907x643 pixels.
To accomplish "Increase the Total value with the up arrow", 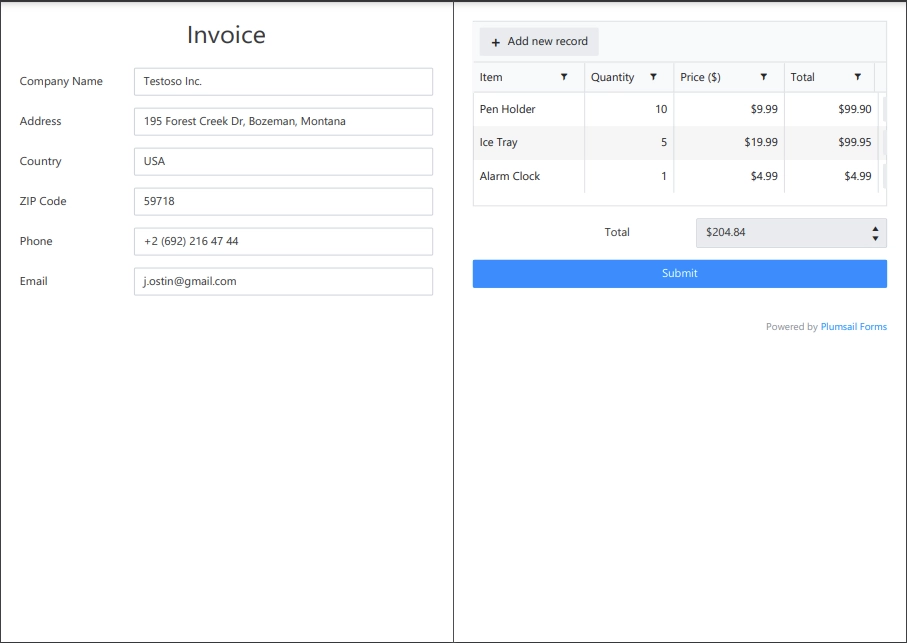I will (875, 228).
